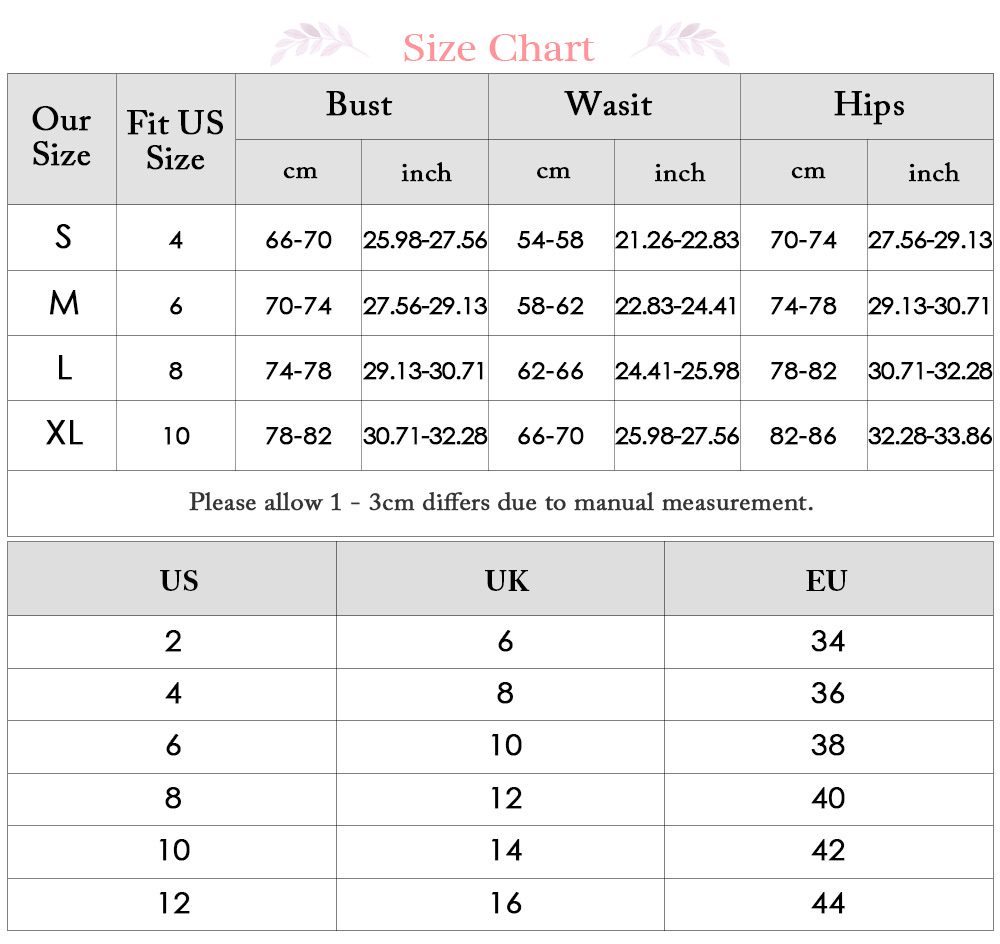Click bust value 74-78 in L row
The height and width of the screenshot is (944, 1000).
[298, 369]
